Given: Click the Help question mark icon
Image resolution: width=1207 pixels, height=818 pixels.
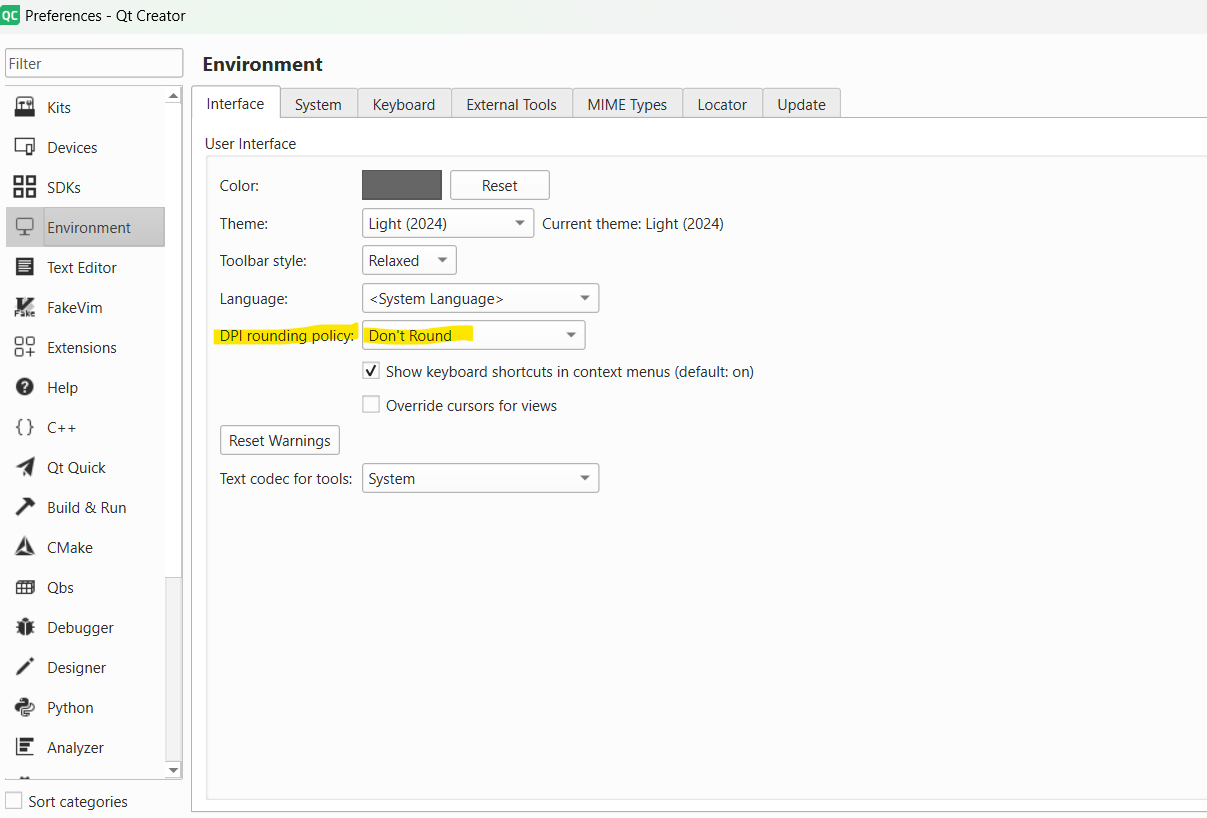Looking at the screenshot, I should (25, 387).
